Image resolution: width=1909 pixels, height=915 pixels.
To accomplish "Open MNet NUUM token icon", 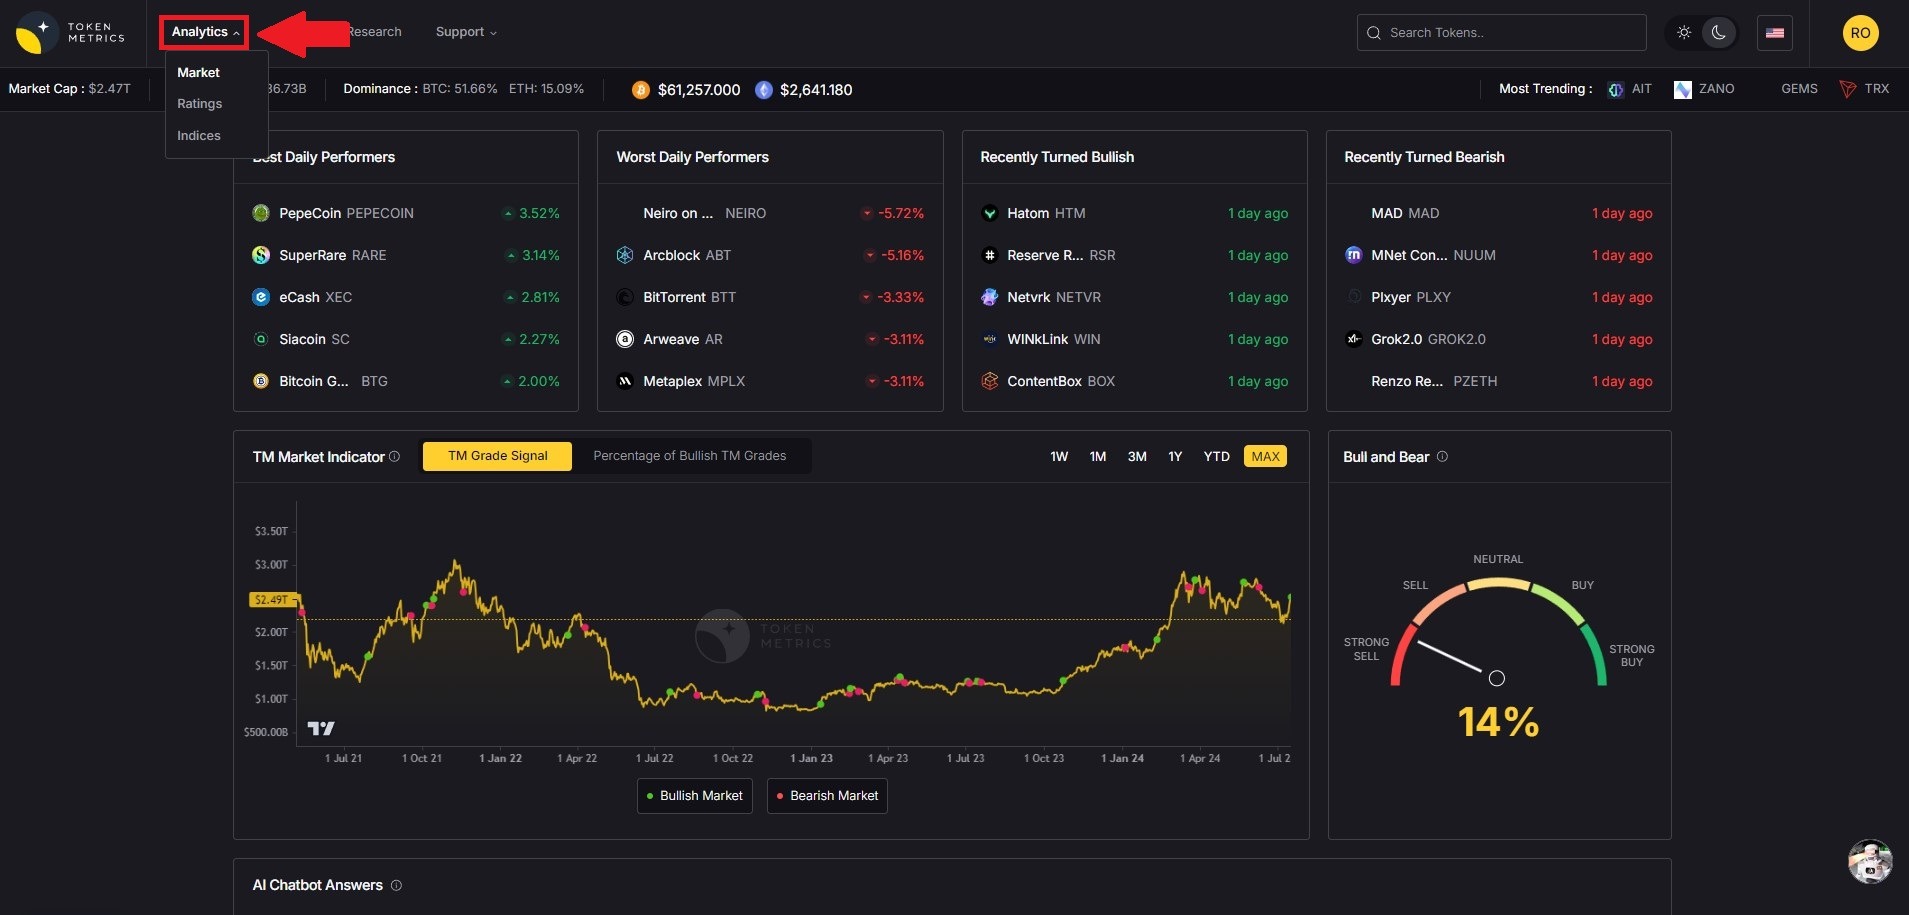I will pyautogui.click(x=1354, y=255).
